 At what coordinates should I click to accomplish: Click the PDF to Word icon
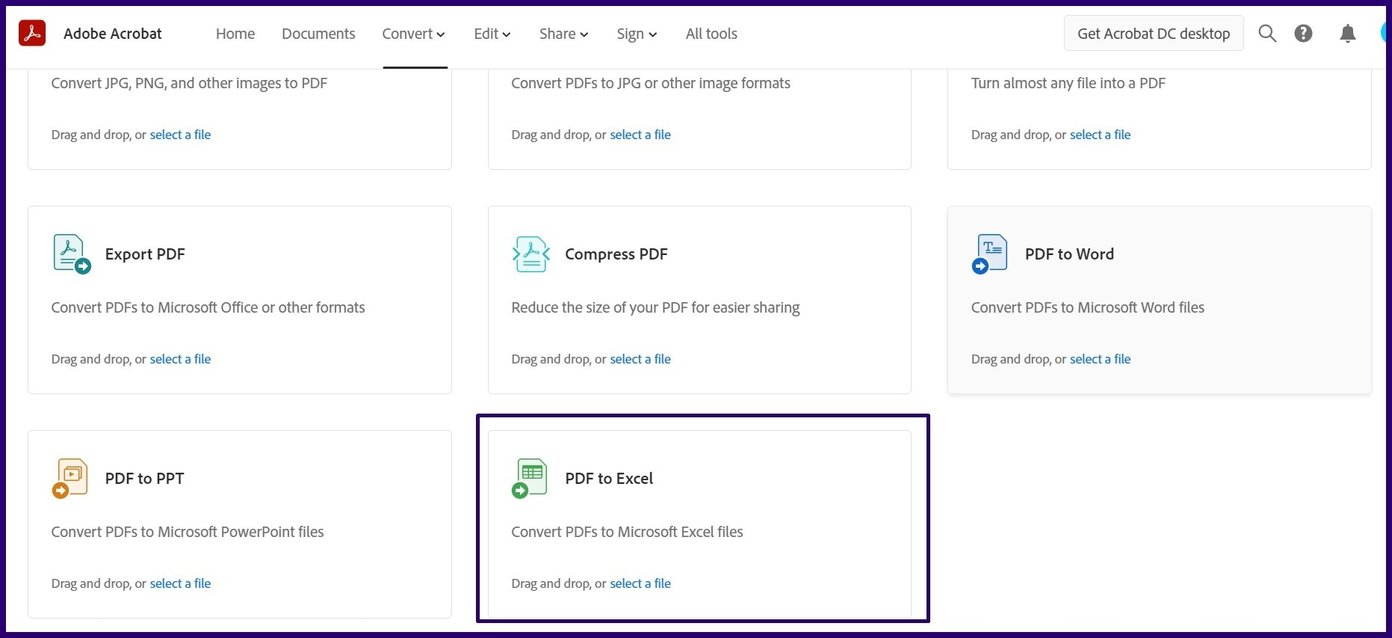tap(990, 254)
